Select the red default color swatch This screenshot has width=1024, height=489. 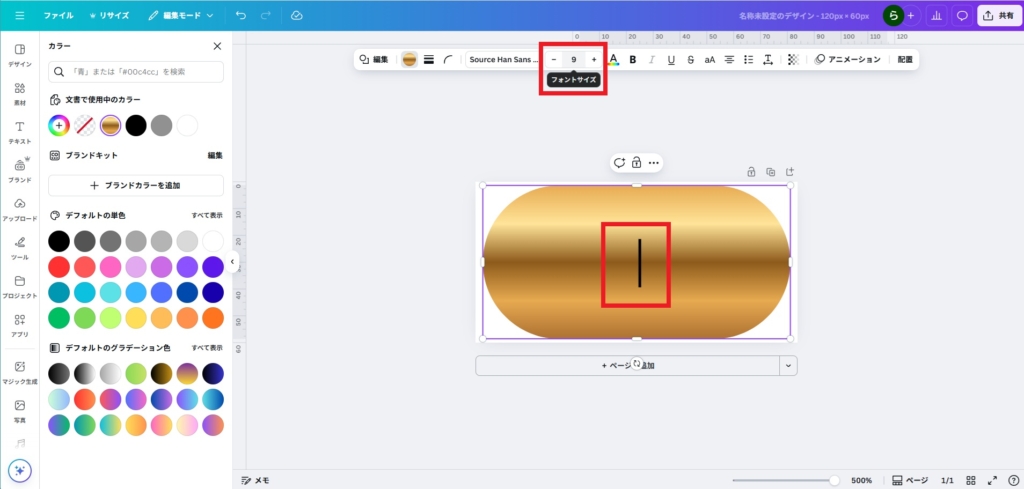click(x=59, y=267)
